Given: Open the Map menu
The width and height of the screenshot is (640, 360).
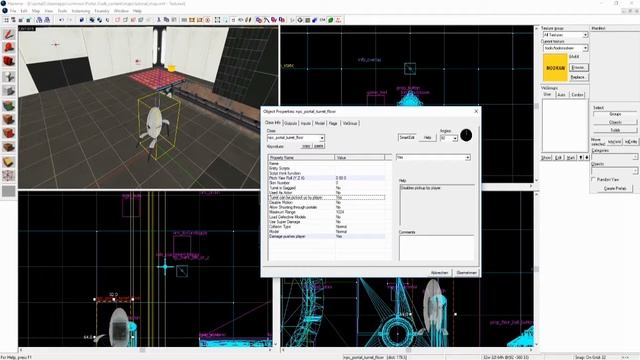Looking at the screenshot, I should coord(36,11).
